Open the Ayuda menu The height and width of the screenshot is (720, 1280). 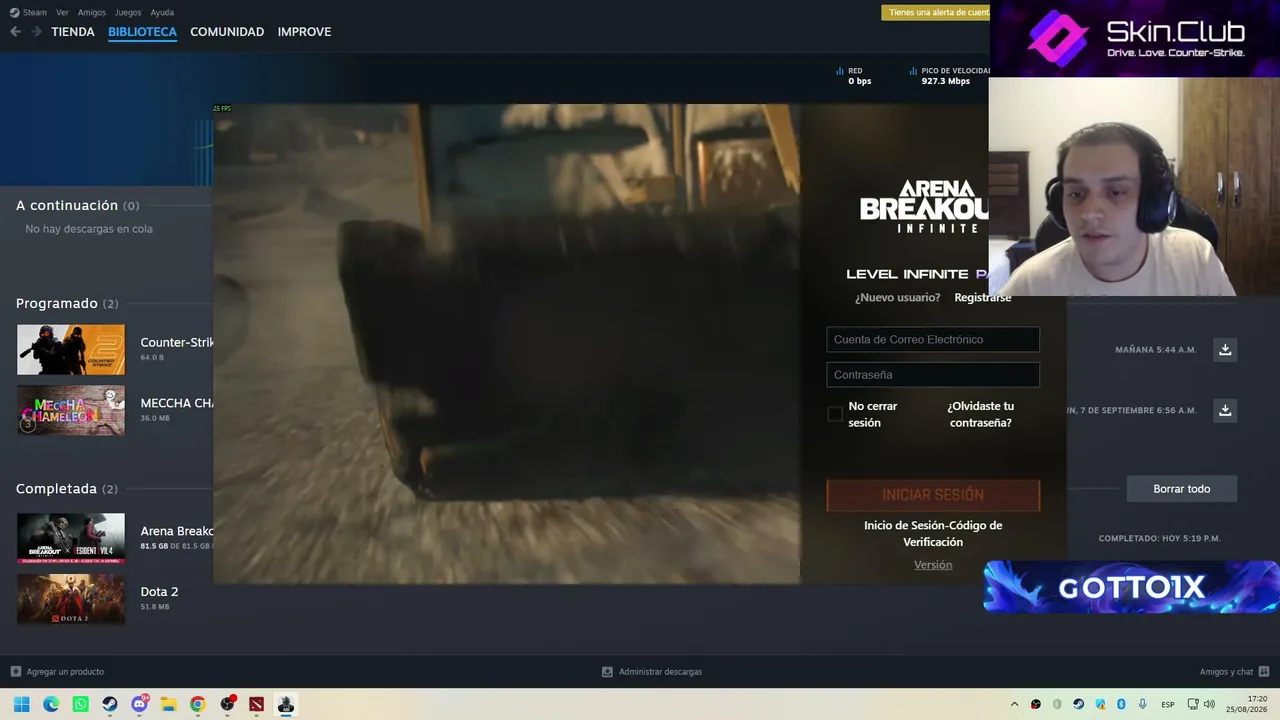(x=162, y=12)
